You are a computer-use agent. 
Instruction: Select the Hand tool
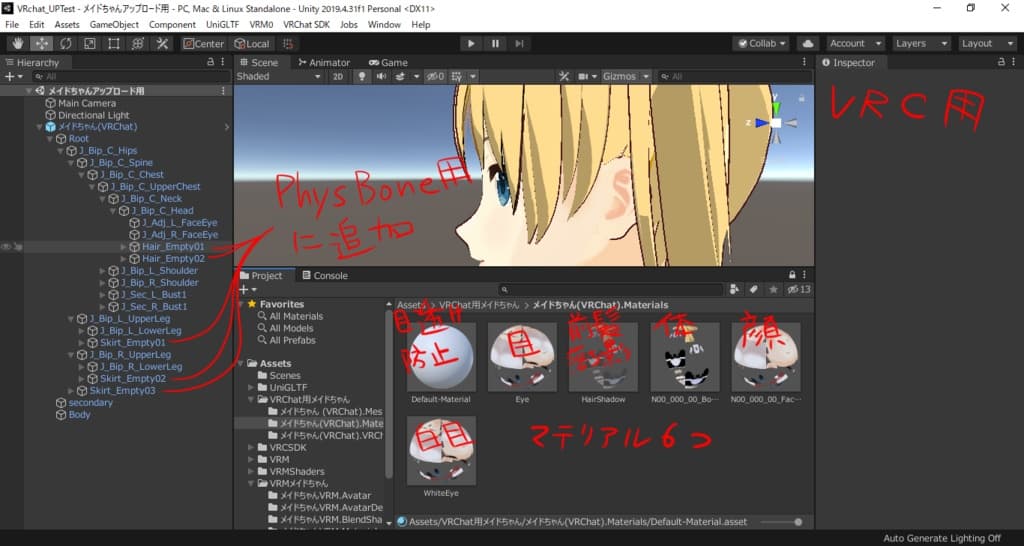18,44
